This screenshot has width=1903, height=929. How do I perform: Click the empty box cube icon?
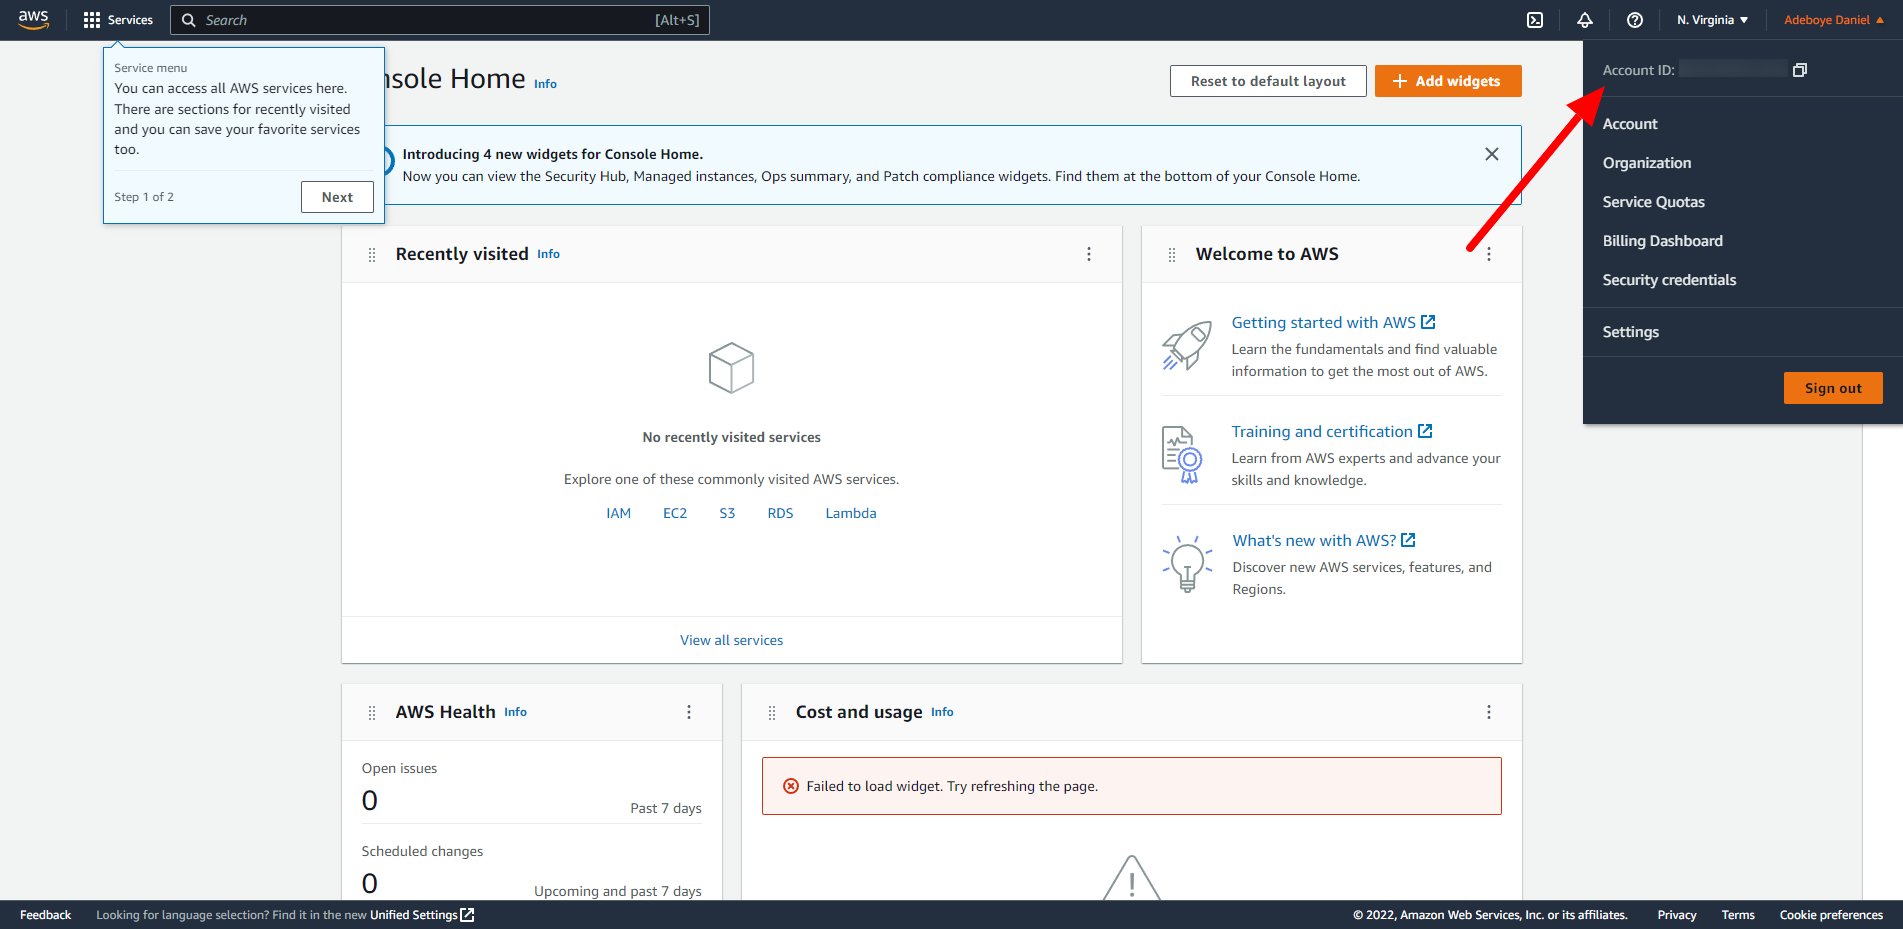[x=731, y=368]
